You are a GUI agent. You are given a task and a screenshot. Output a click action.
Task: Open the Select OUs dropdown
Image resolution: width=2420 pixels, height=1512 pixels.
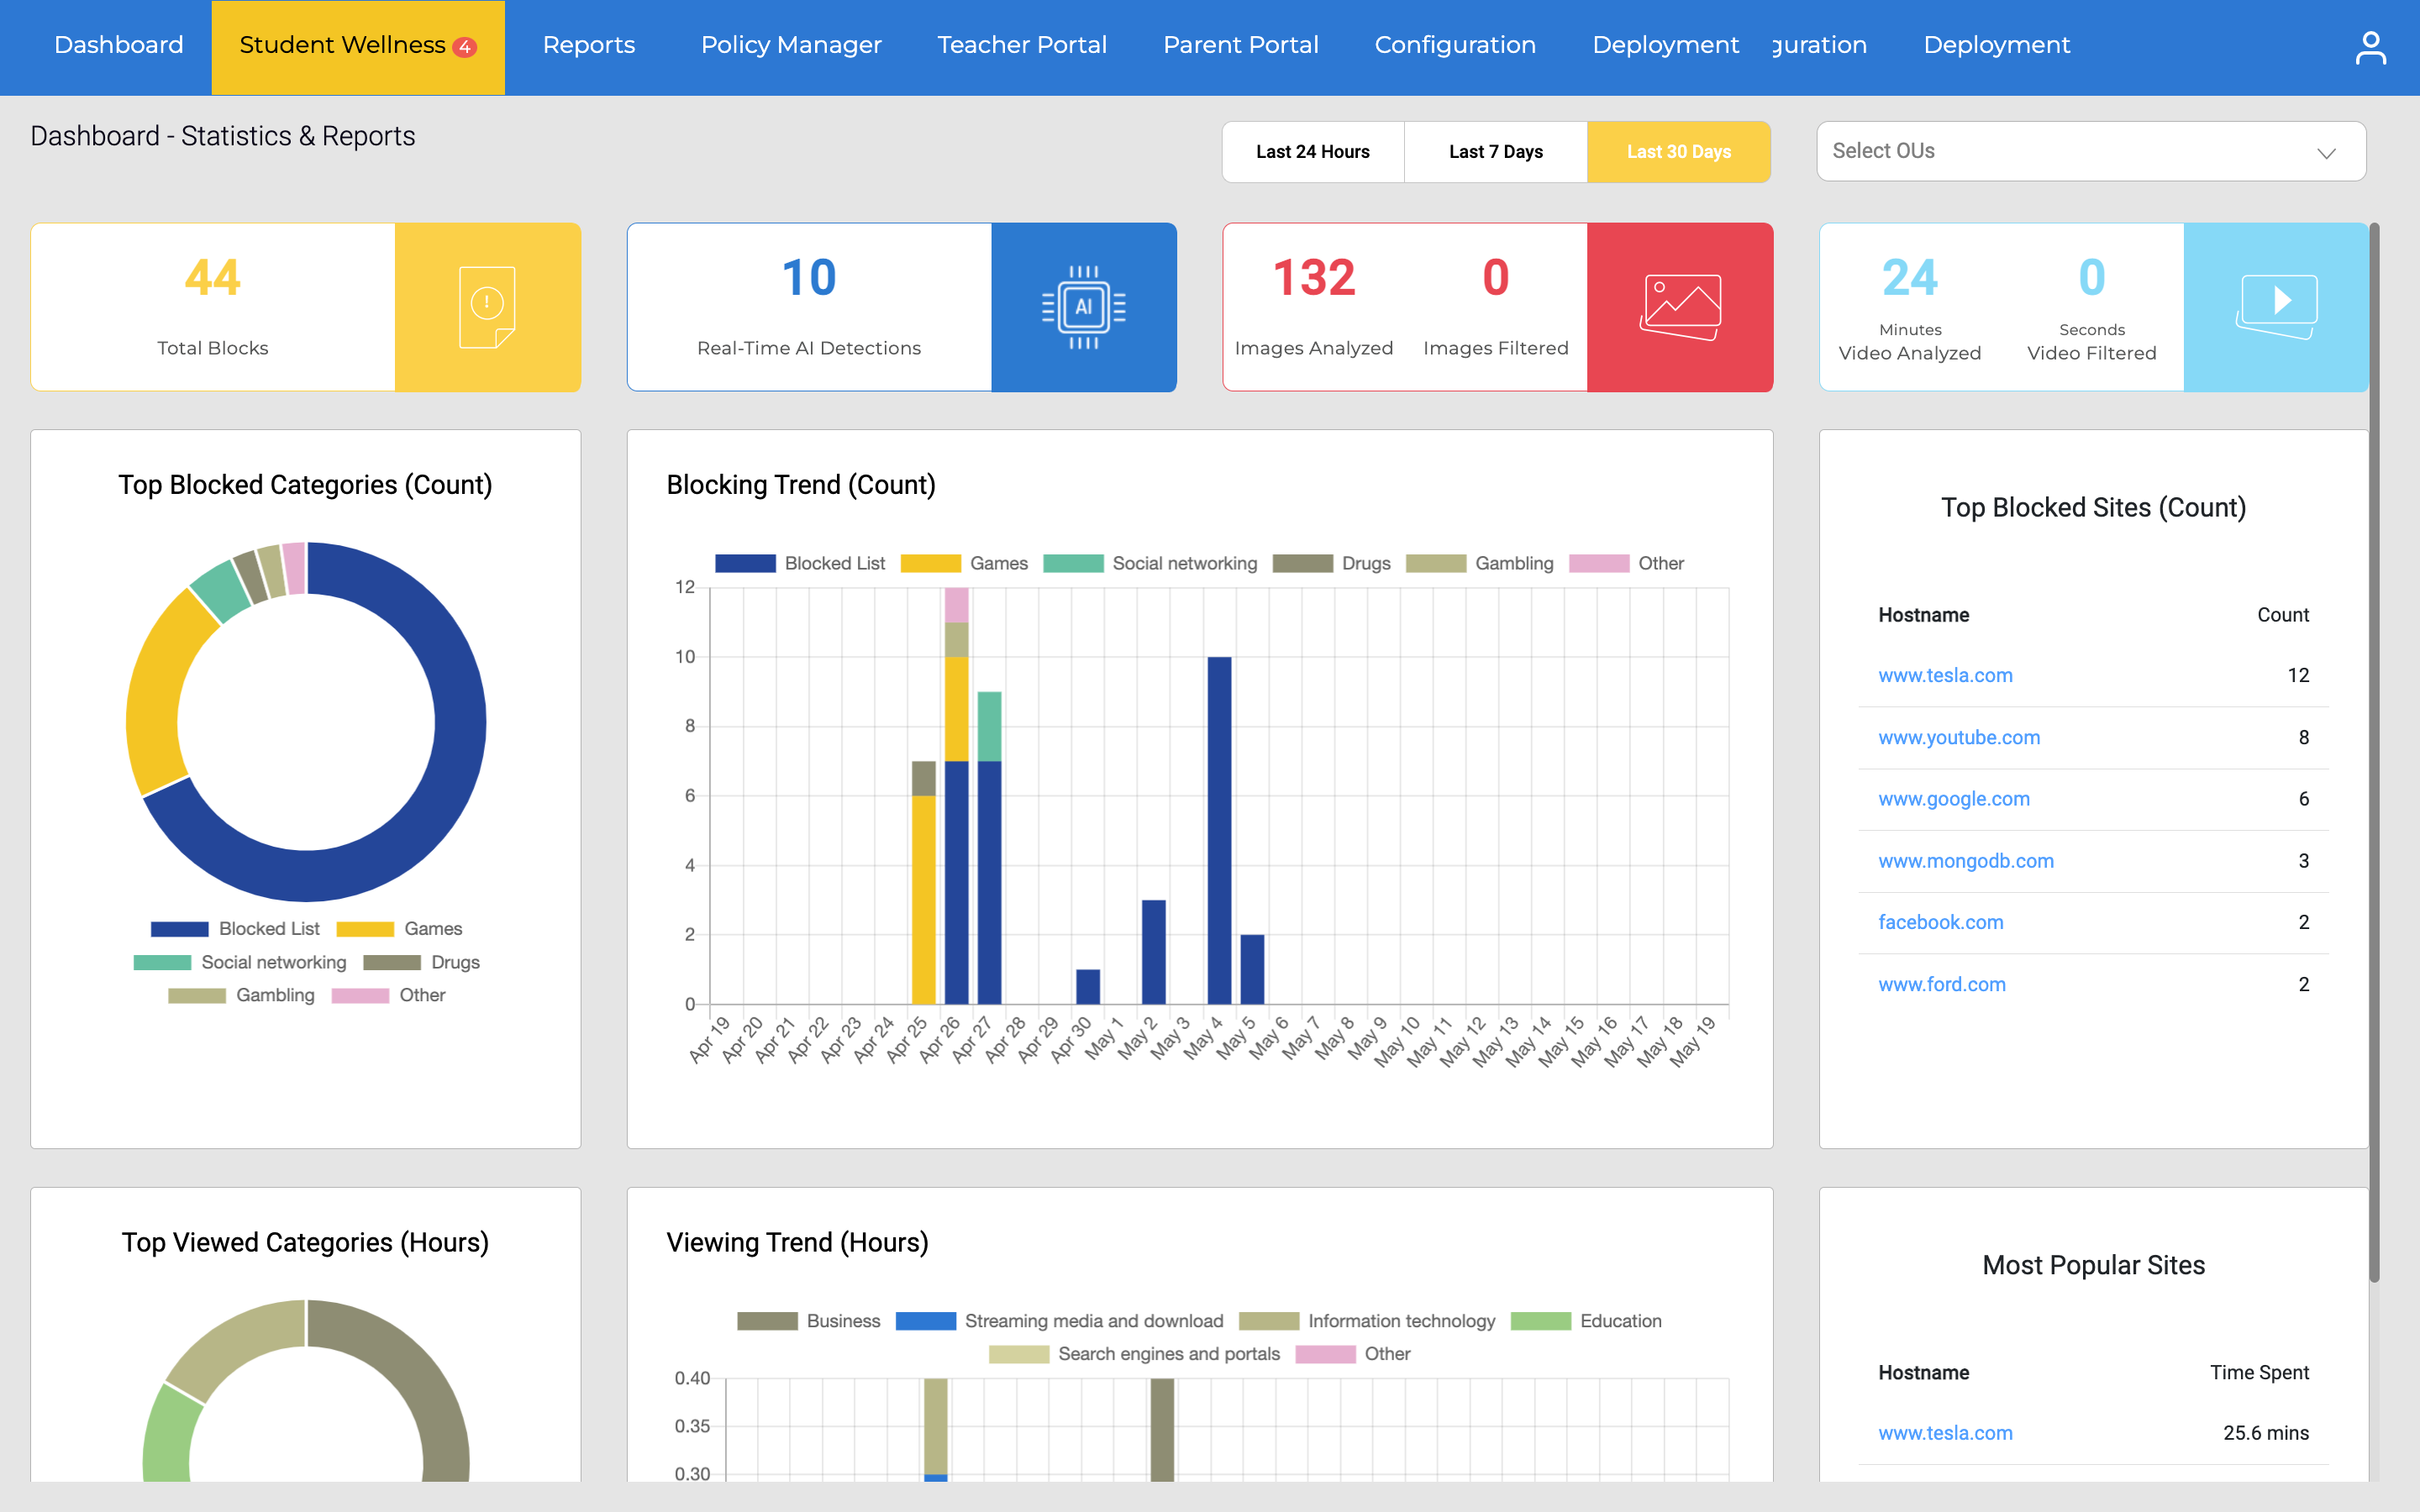(2090, 151)
